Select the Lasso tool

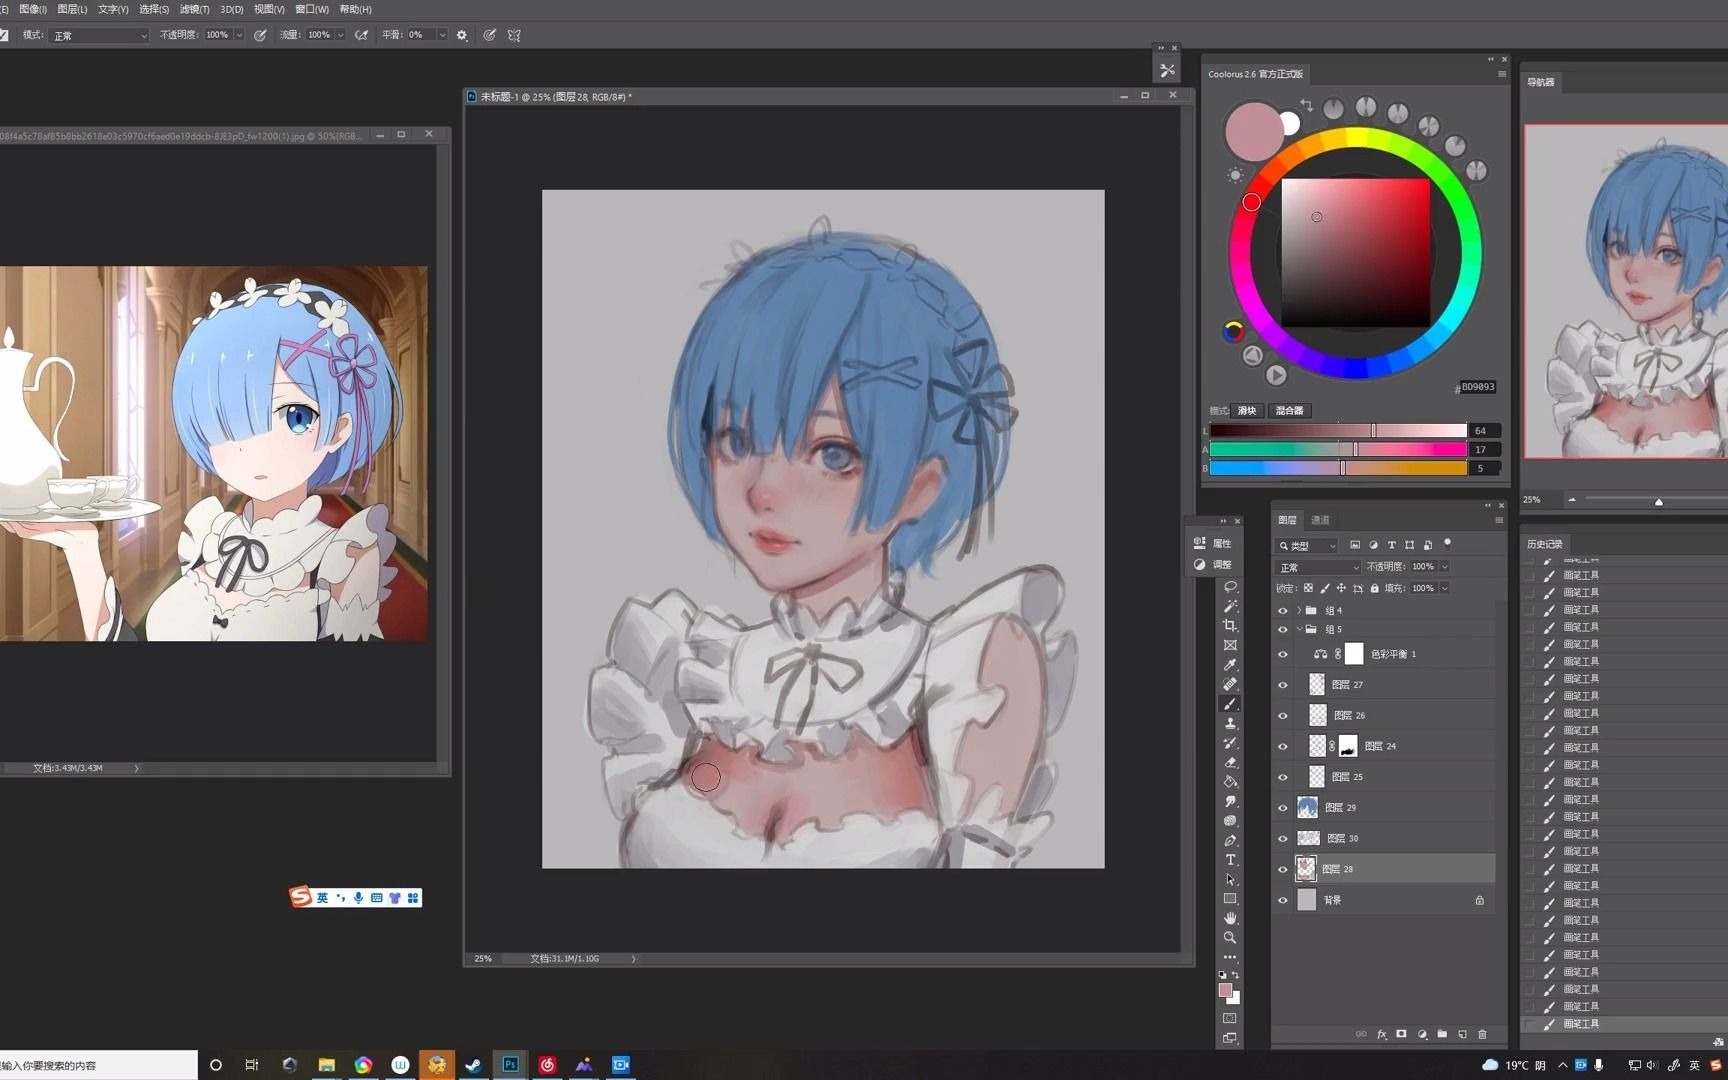[x=1230, y=587]
